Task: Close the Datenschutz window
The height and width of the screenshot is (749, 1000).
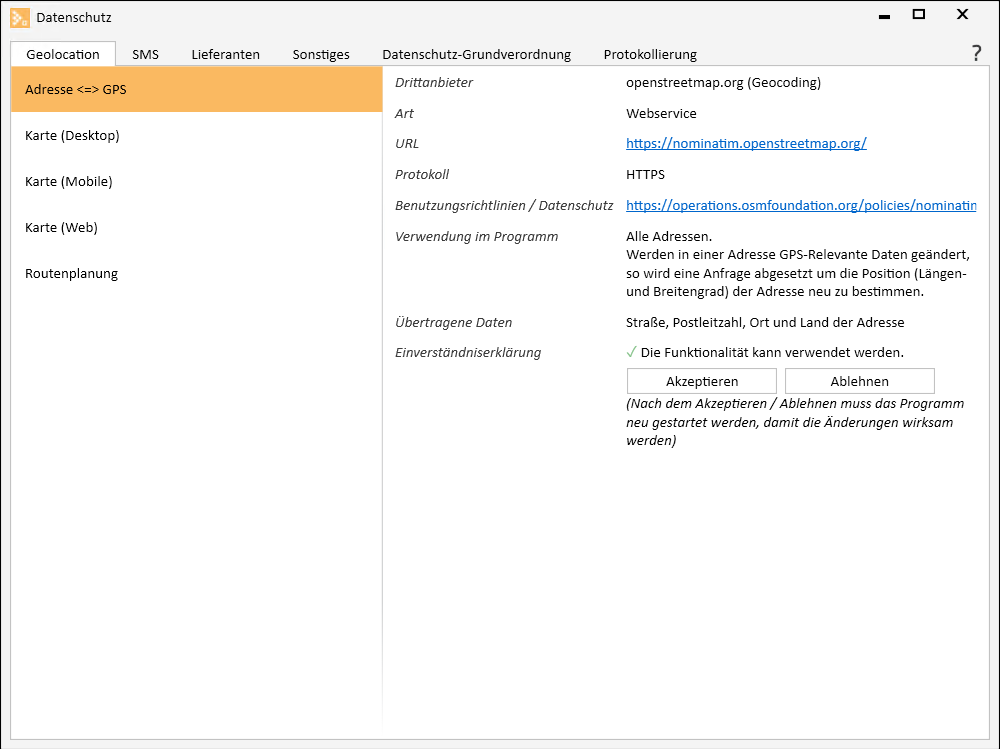Action: (x=962, y=15)
